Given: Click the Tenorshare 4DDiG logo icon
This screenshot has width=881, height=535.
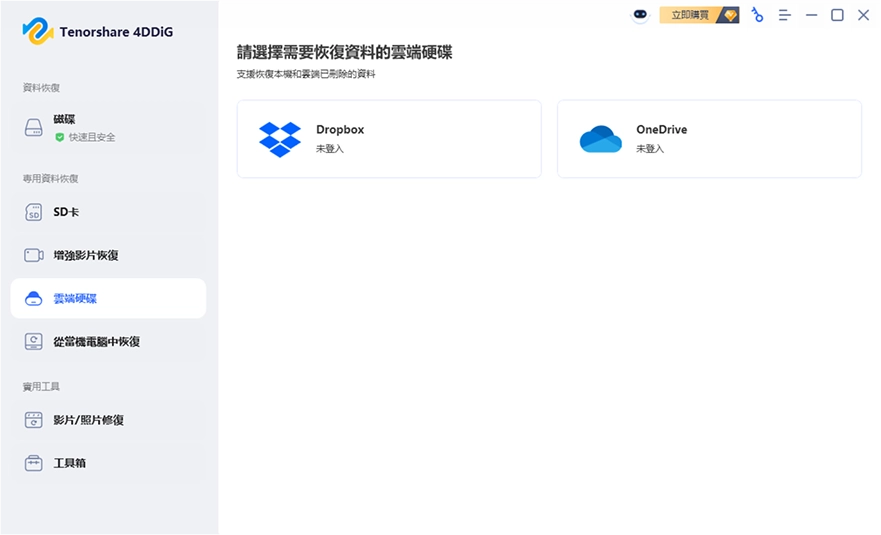Looking at the screenshot, I should [38, 31].
